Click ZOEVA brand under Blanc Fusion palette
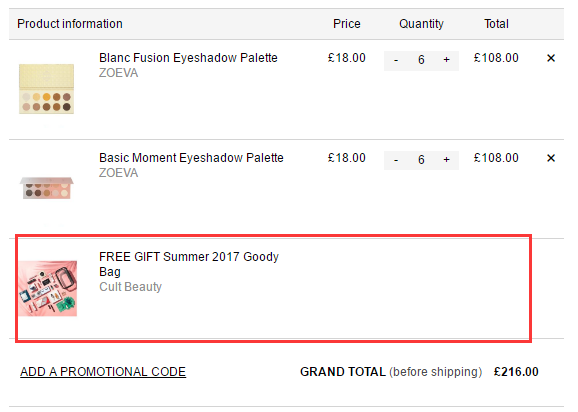Image resolution: width=578 pixels, height=412 pixels. (x=118, y=73)
